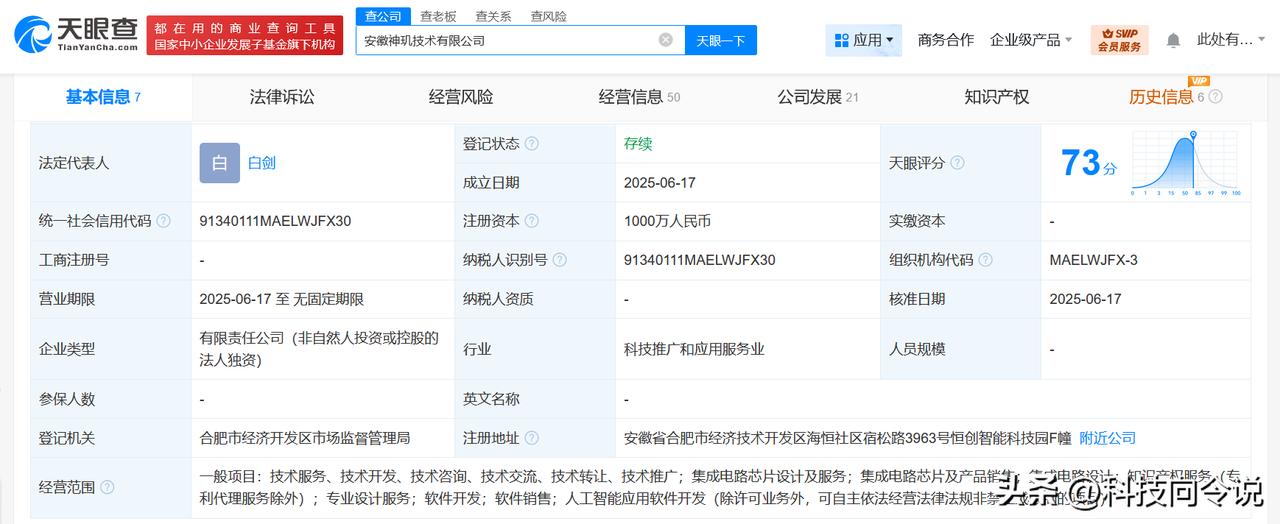Expand the 企业级产品 dropdown

(x=1031, y=40)
